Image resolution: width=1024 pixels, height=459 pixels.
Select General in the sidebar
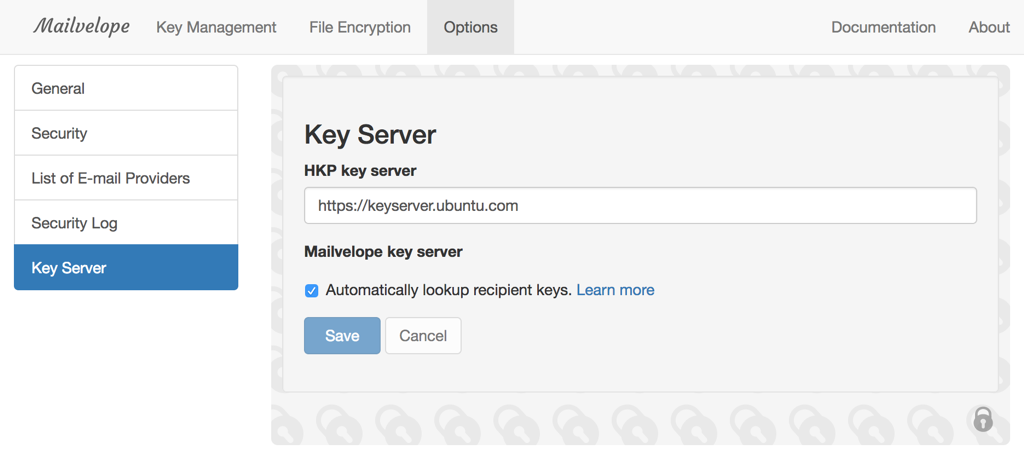pos(126,88)
